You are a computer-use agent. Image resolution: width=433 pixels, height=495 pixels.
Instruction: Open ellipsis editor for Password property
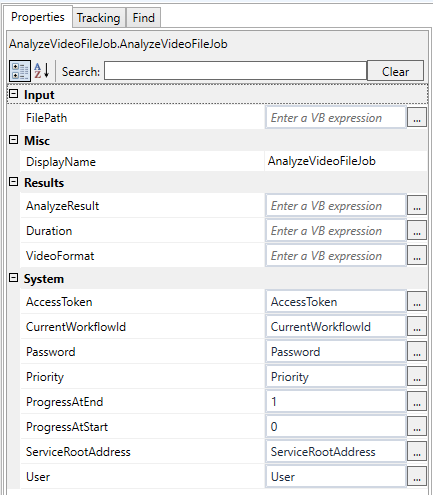click(x=417, y=351)
